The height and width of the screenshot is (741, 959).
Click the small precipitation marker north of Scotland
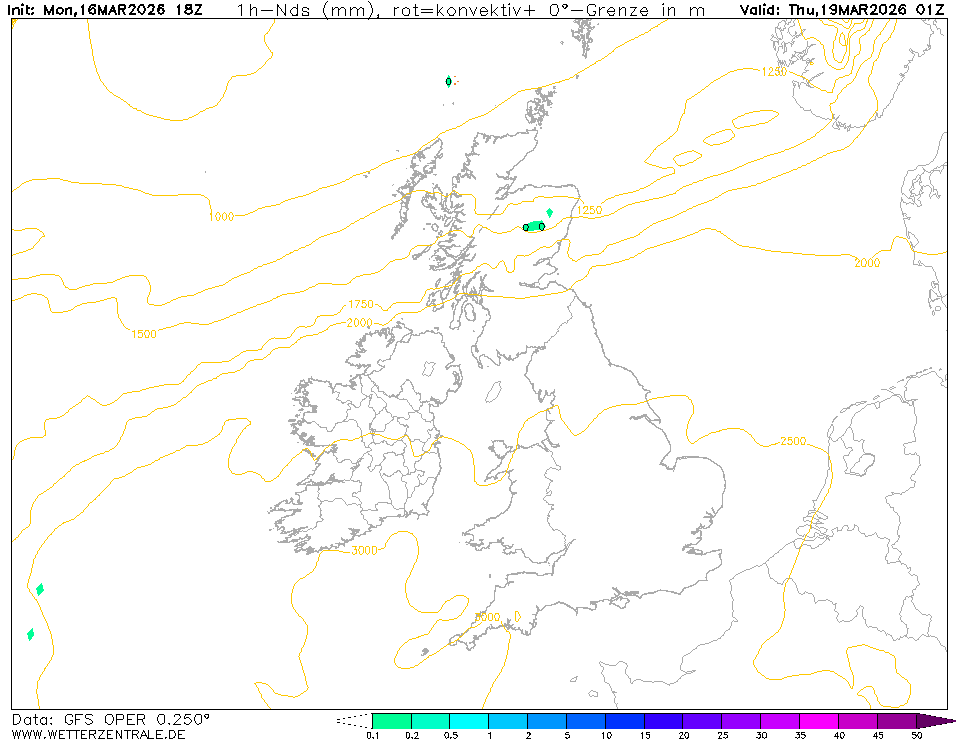(448, 81)
